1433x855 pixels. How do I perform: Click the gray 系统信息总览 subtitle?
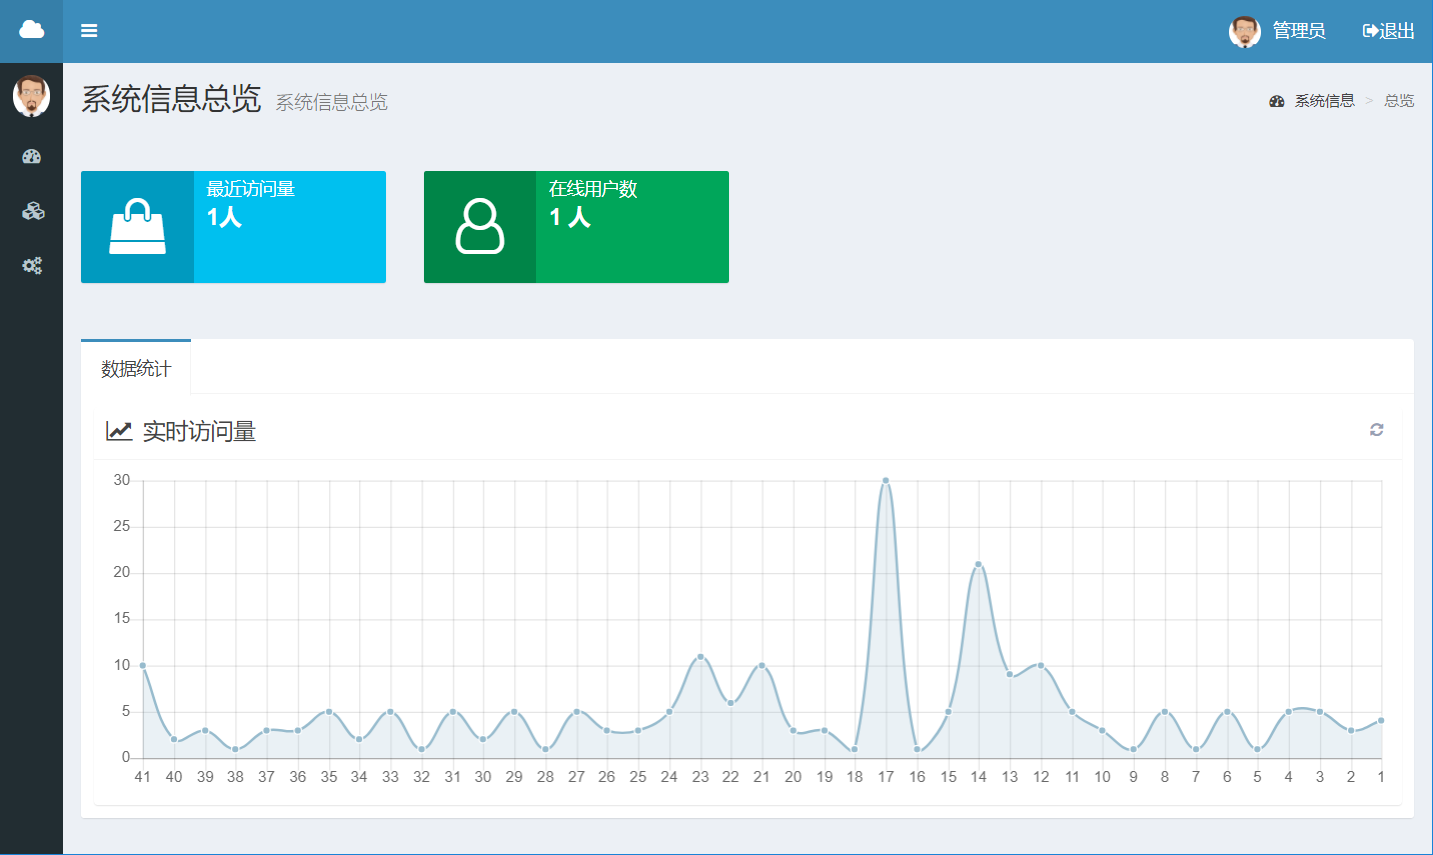point(332,102)
